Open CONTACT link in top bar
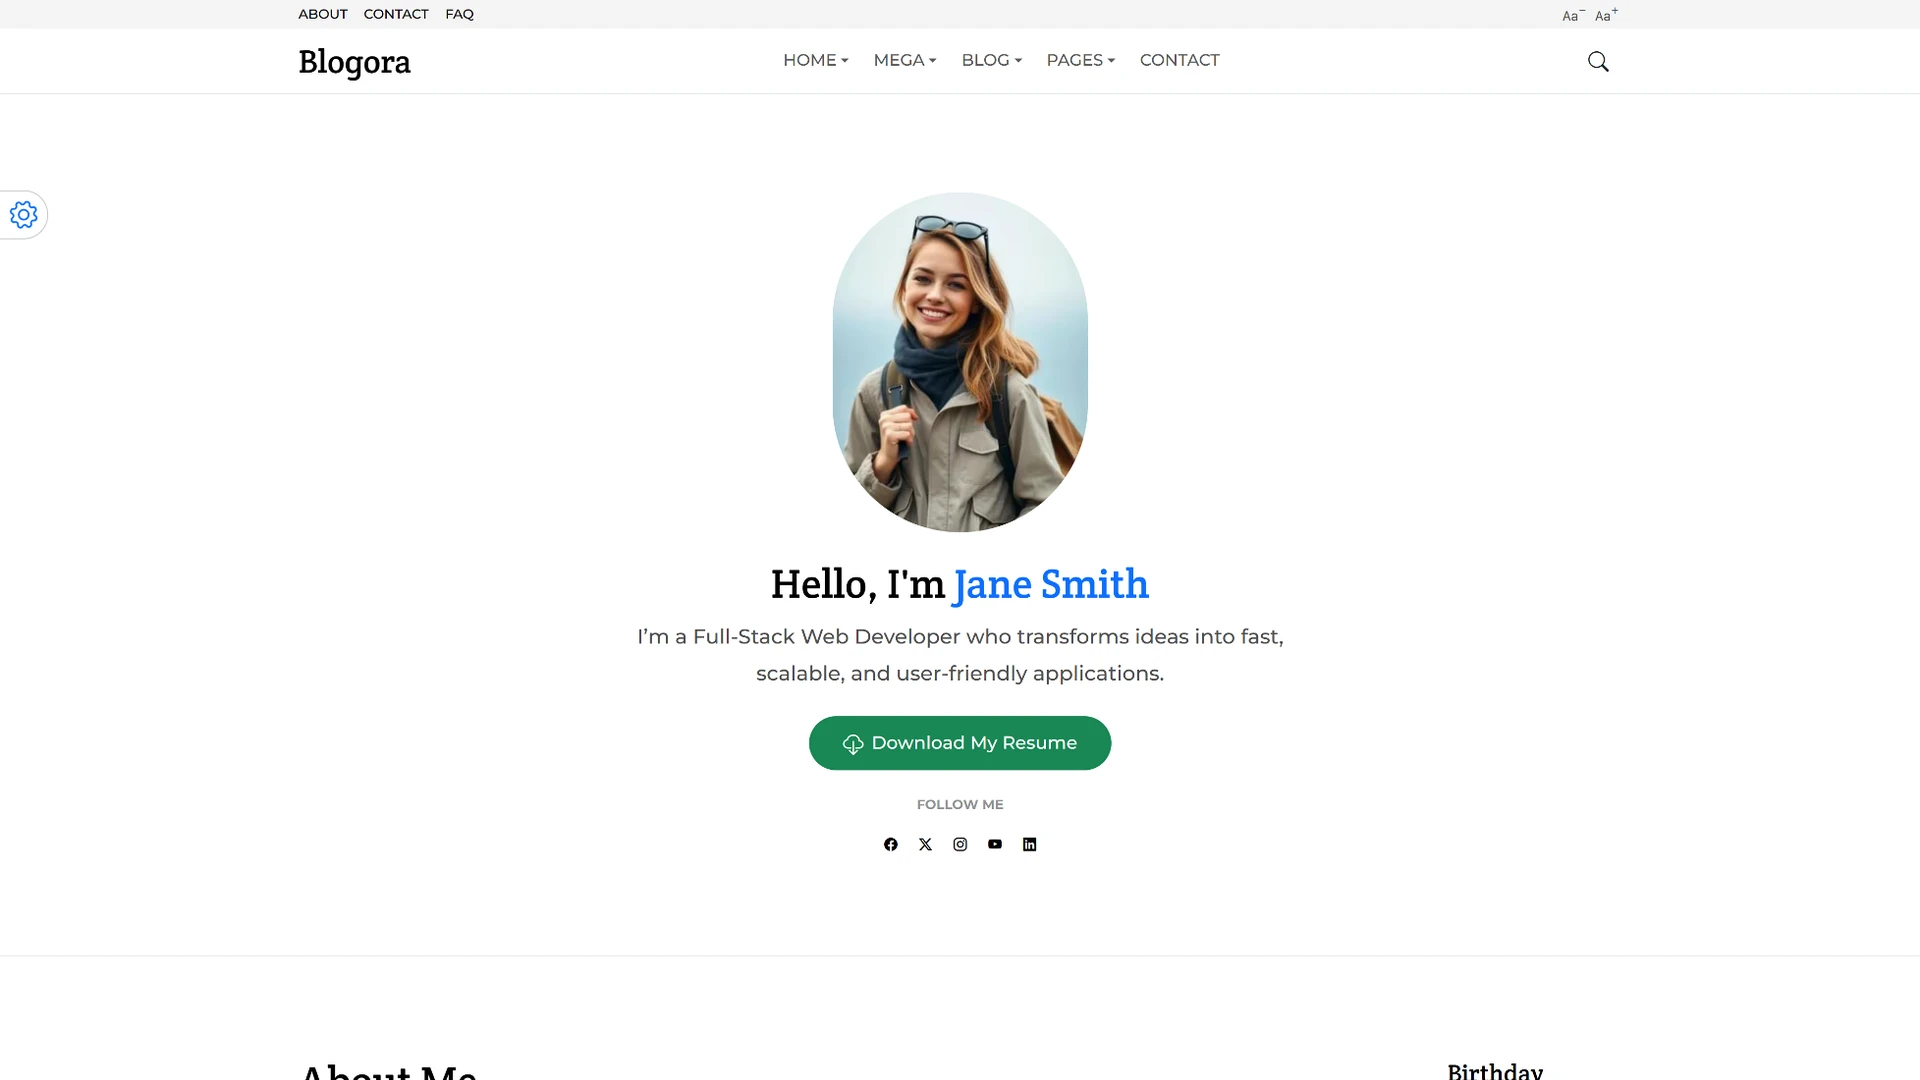 pos(396,14)
